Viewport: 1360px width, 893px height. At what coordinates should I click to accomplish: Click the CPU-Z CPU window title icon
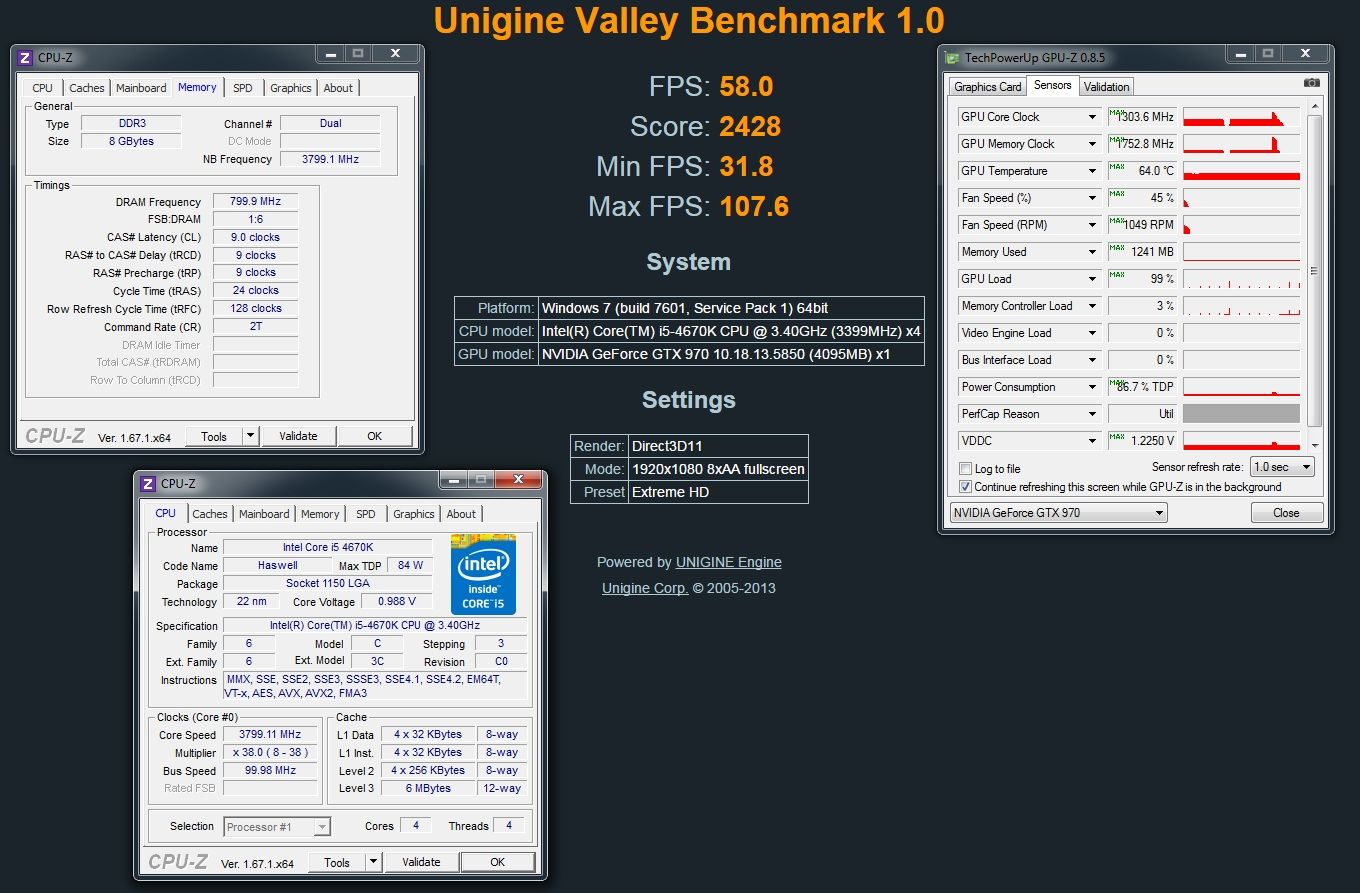(x=148, y=484)
